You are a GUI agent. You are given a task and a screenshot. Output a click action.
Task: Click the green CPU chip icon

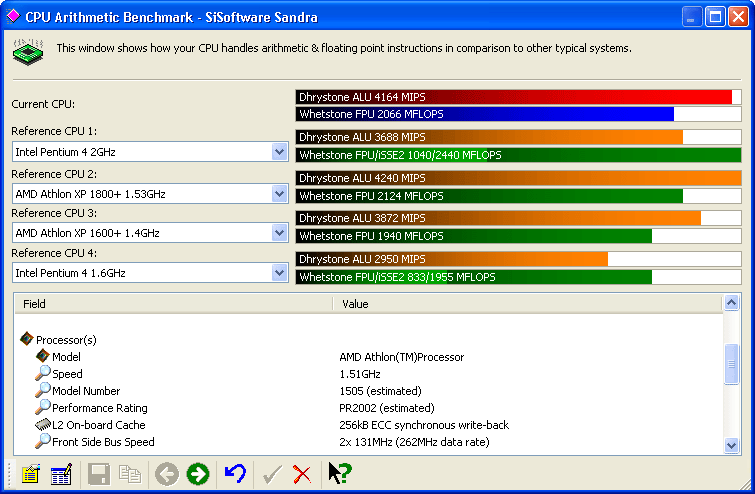pos(28,52)
